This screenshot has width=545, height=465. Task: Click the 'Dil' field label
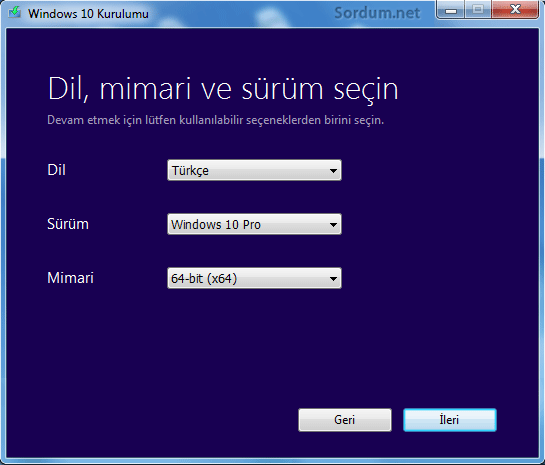click(56, 170)
